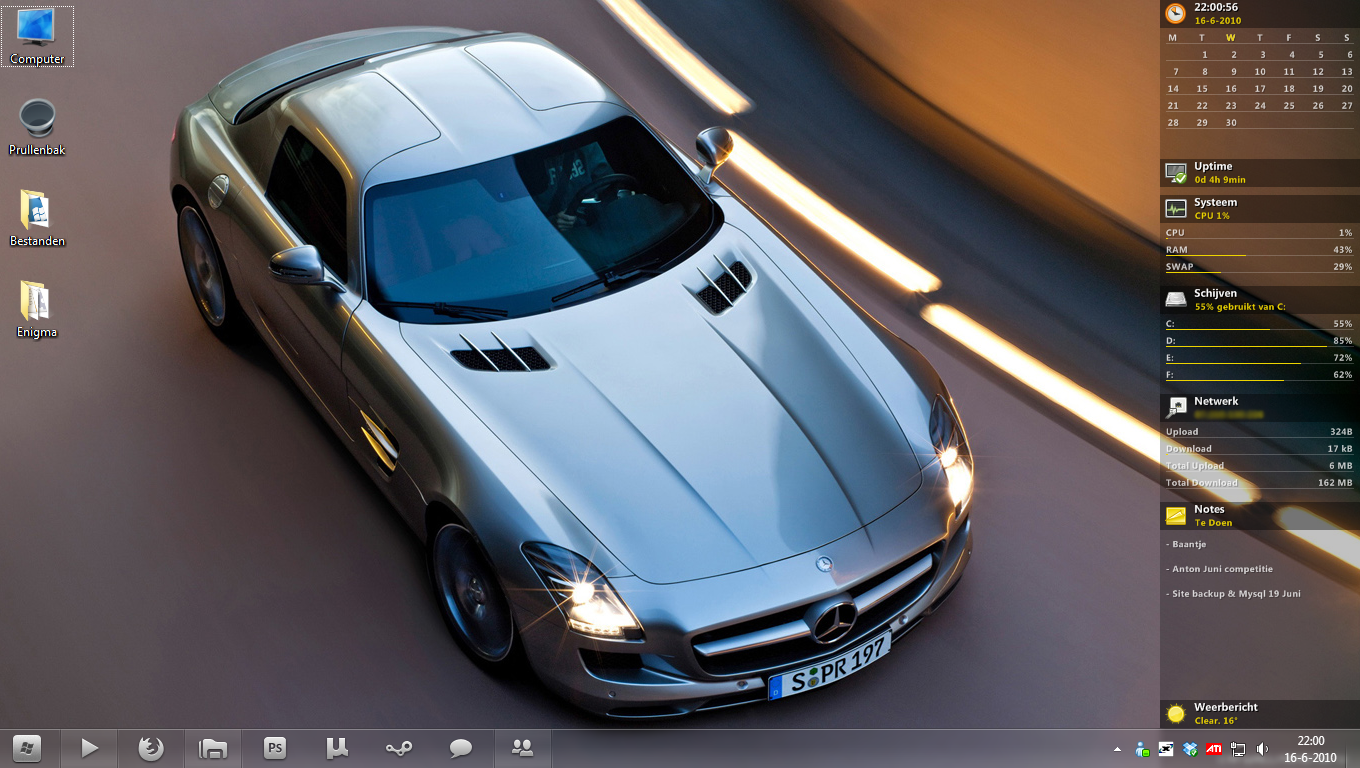Click the SWAP usage row at 29%
Viewport: 1360px width, 768px height.
1259,267
